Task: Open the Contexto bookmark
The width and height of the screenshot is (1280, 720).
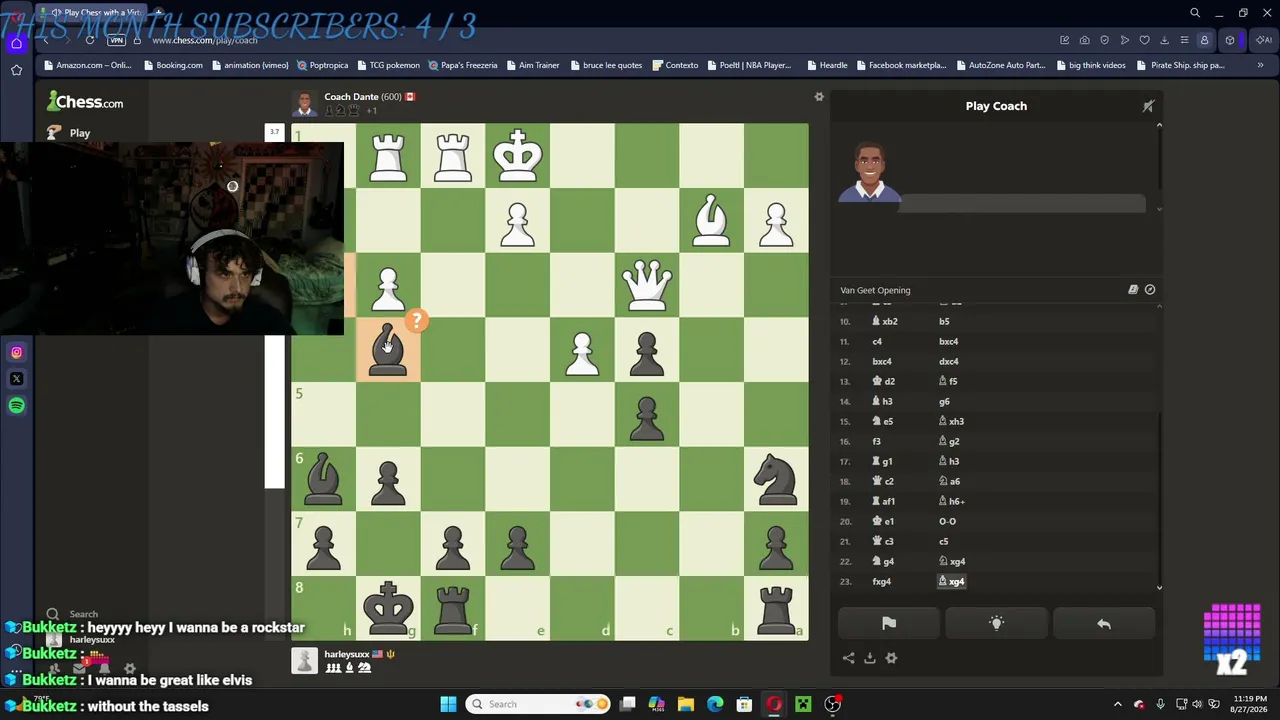Action: click(x=675, y=66)
